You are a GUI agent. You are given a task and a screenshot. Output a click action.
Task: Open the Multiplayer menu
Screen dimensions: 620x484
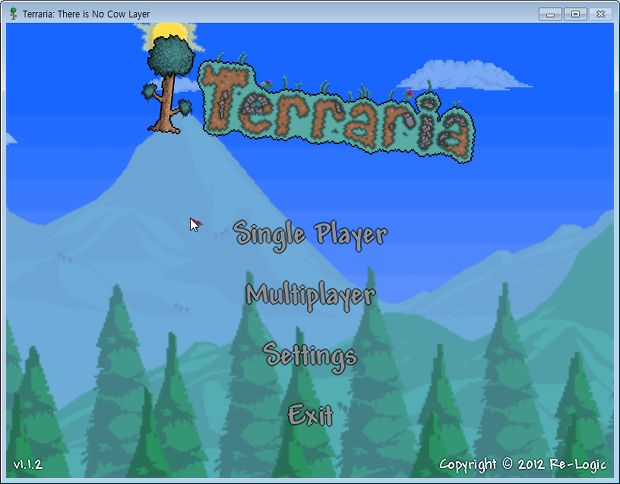point(310,296)
